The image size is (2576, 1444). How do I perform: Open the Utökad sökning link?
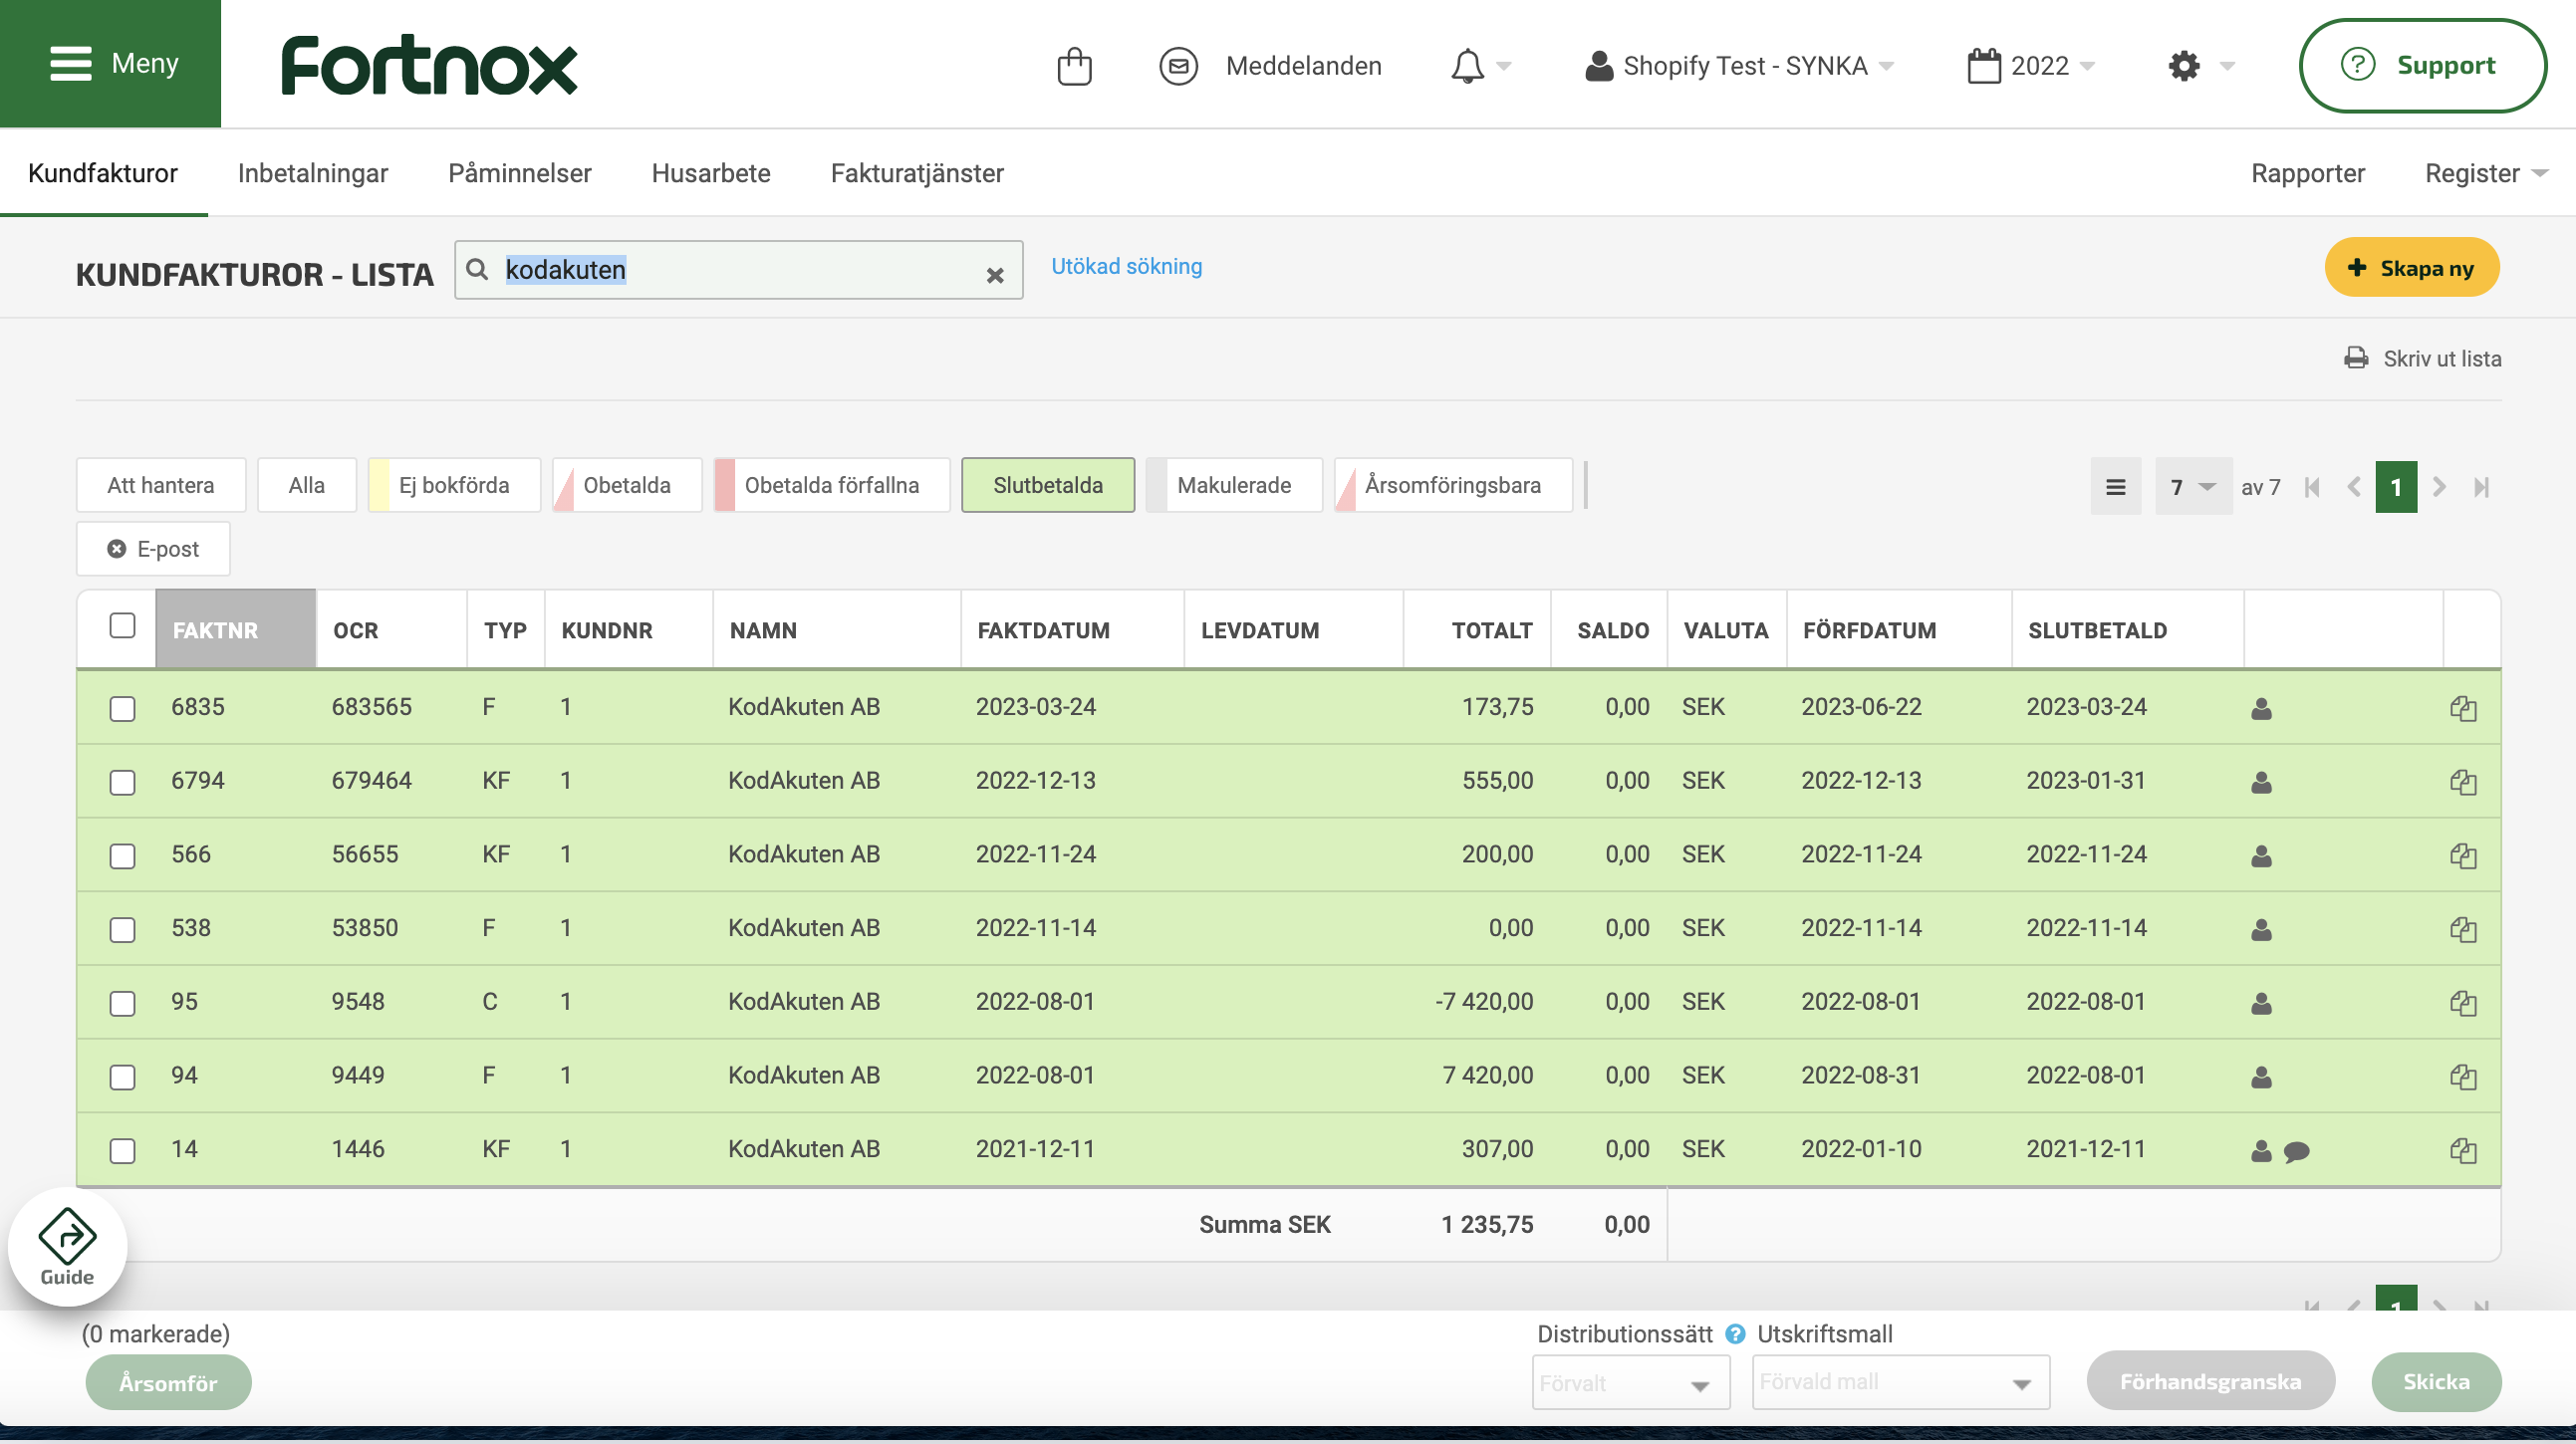pyautogui.click(x=1126, y=266)
